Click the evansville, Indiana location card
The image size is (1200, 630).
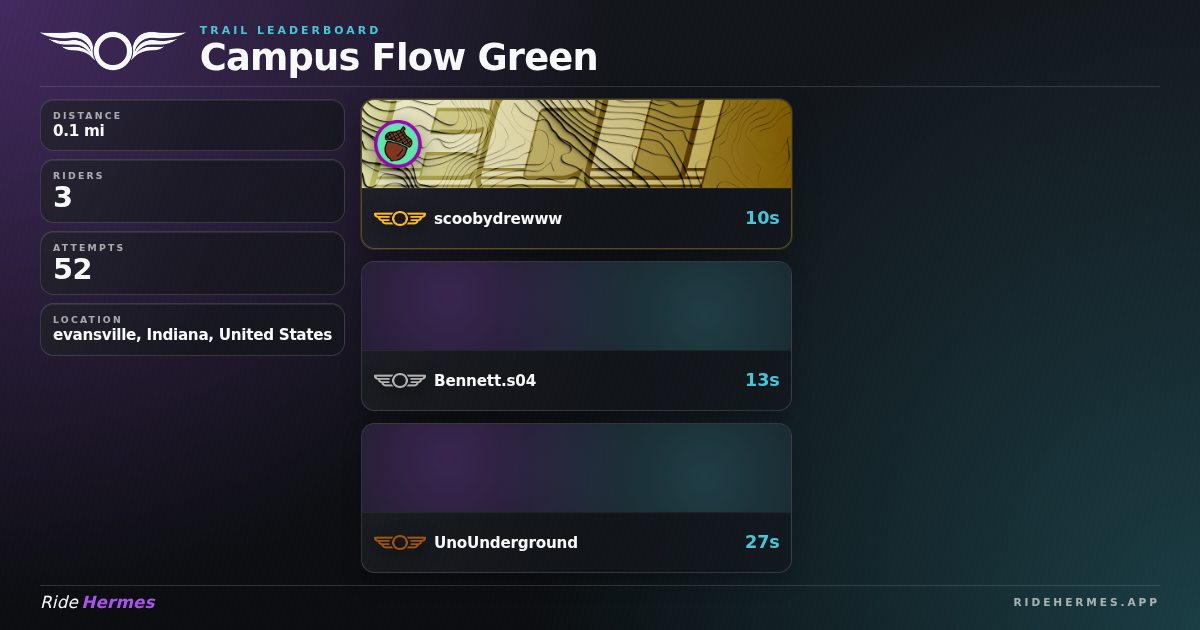pos(192,329)
